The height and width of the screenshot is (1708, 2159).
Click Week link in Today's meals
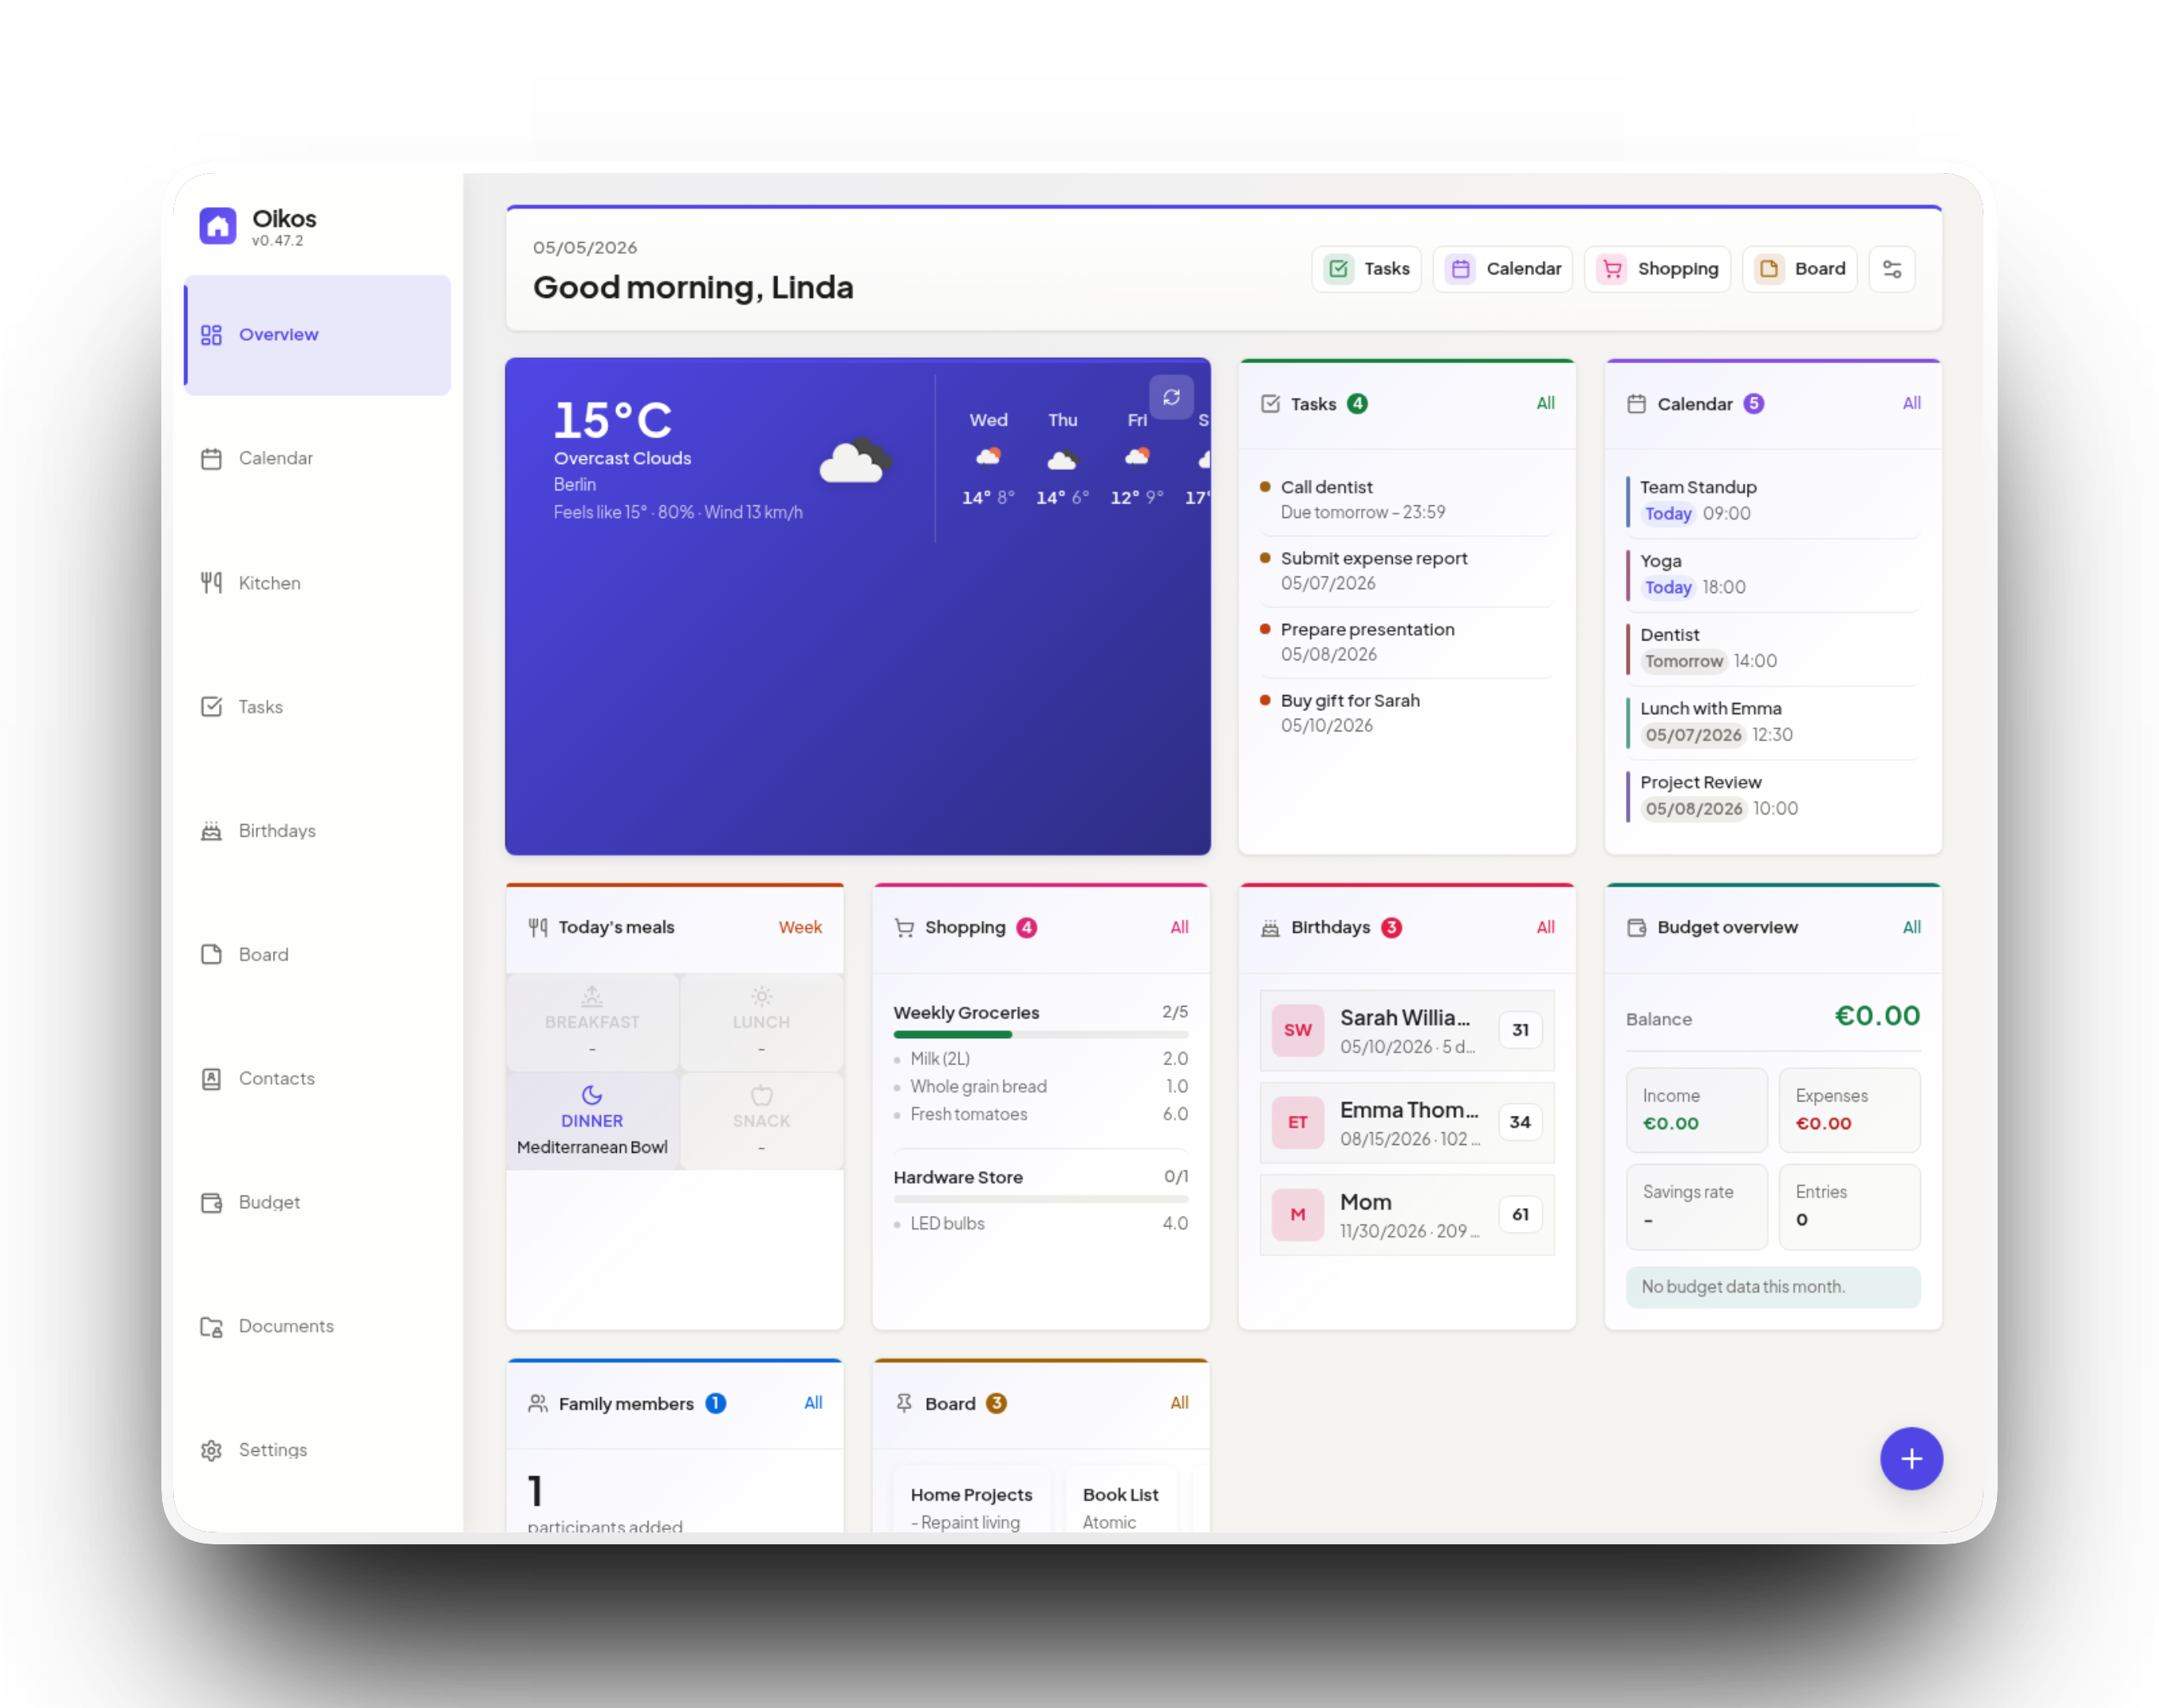point(800,928)
